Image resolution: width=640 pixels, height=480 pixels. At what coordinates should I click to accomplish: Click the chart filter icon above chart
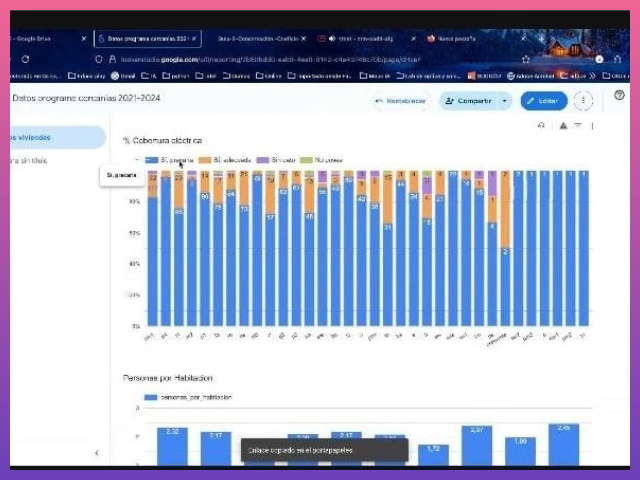[x=577, y=126]
